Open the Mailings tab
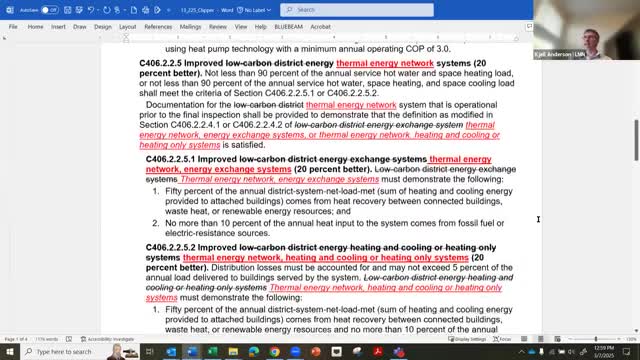Screen dimensions: 640x360 point(190,27)
